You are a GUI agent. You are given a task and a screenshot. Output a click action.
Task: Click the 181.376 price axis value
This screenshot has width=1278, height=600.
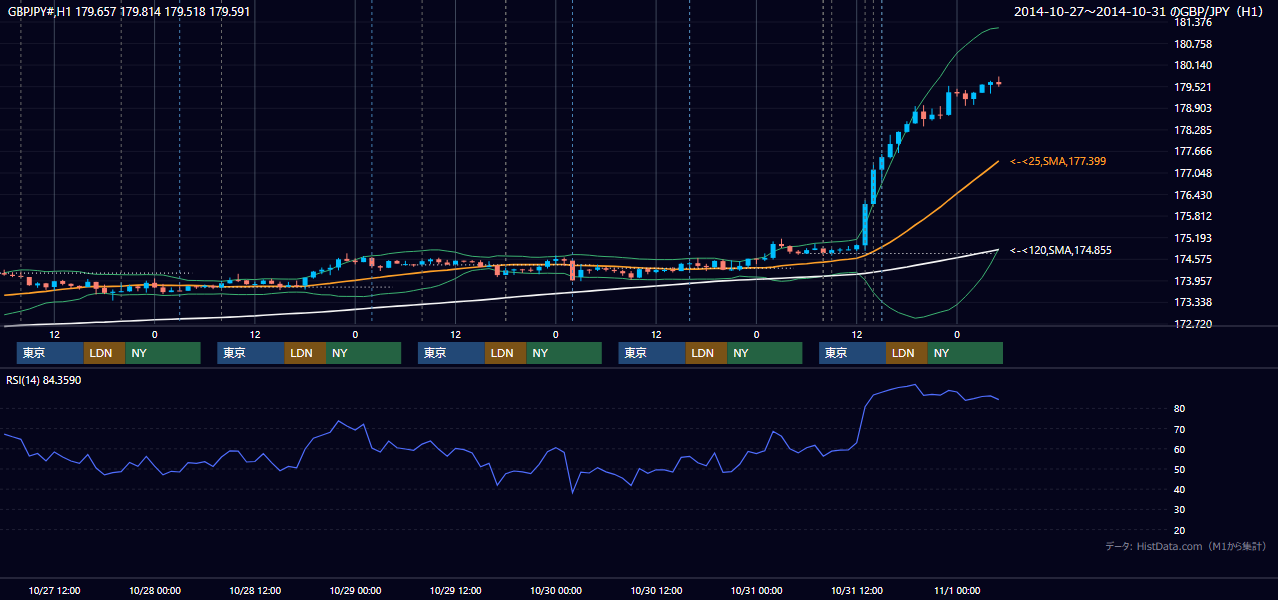tap(1192, 23)
